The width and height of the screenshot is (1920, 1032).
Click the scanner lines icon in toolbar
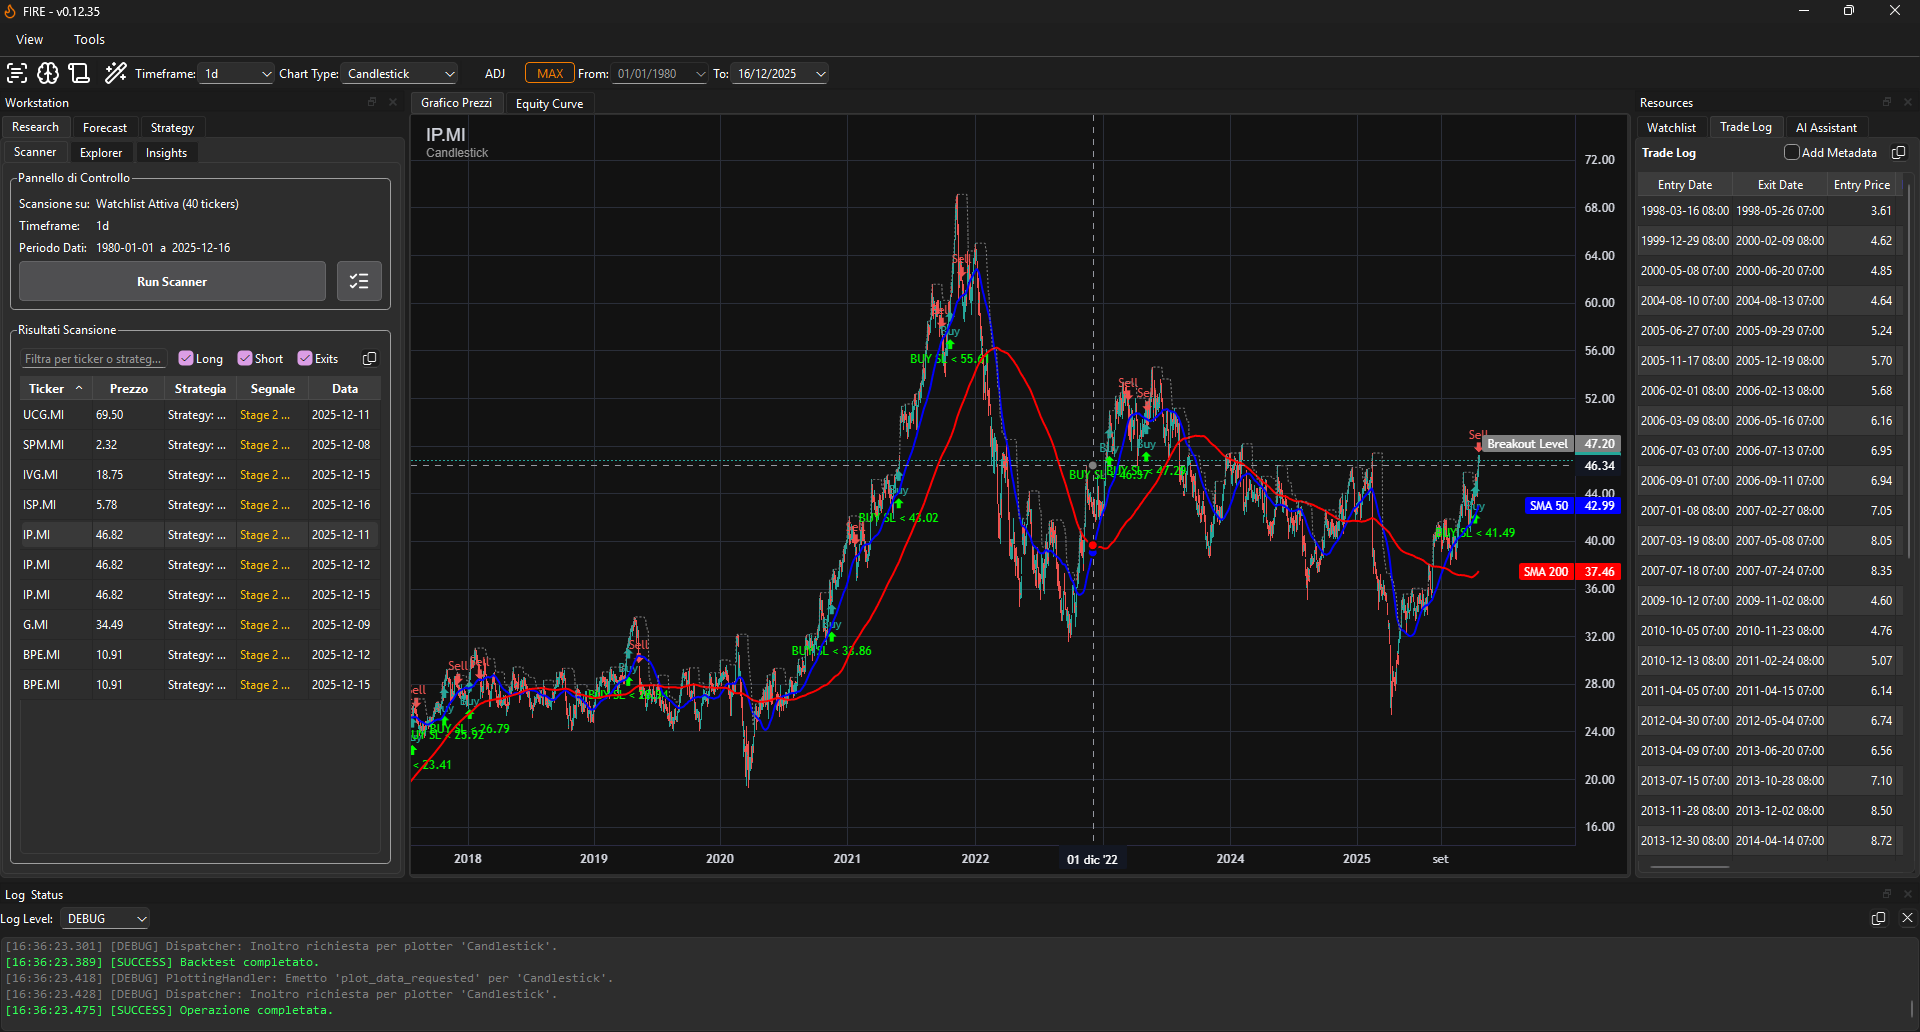tap(16, 73)
